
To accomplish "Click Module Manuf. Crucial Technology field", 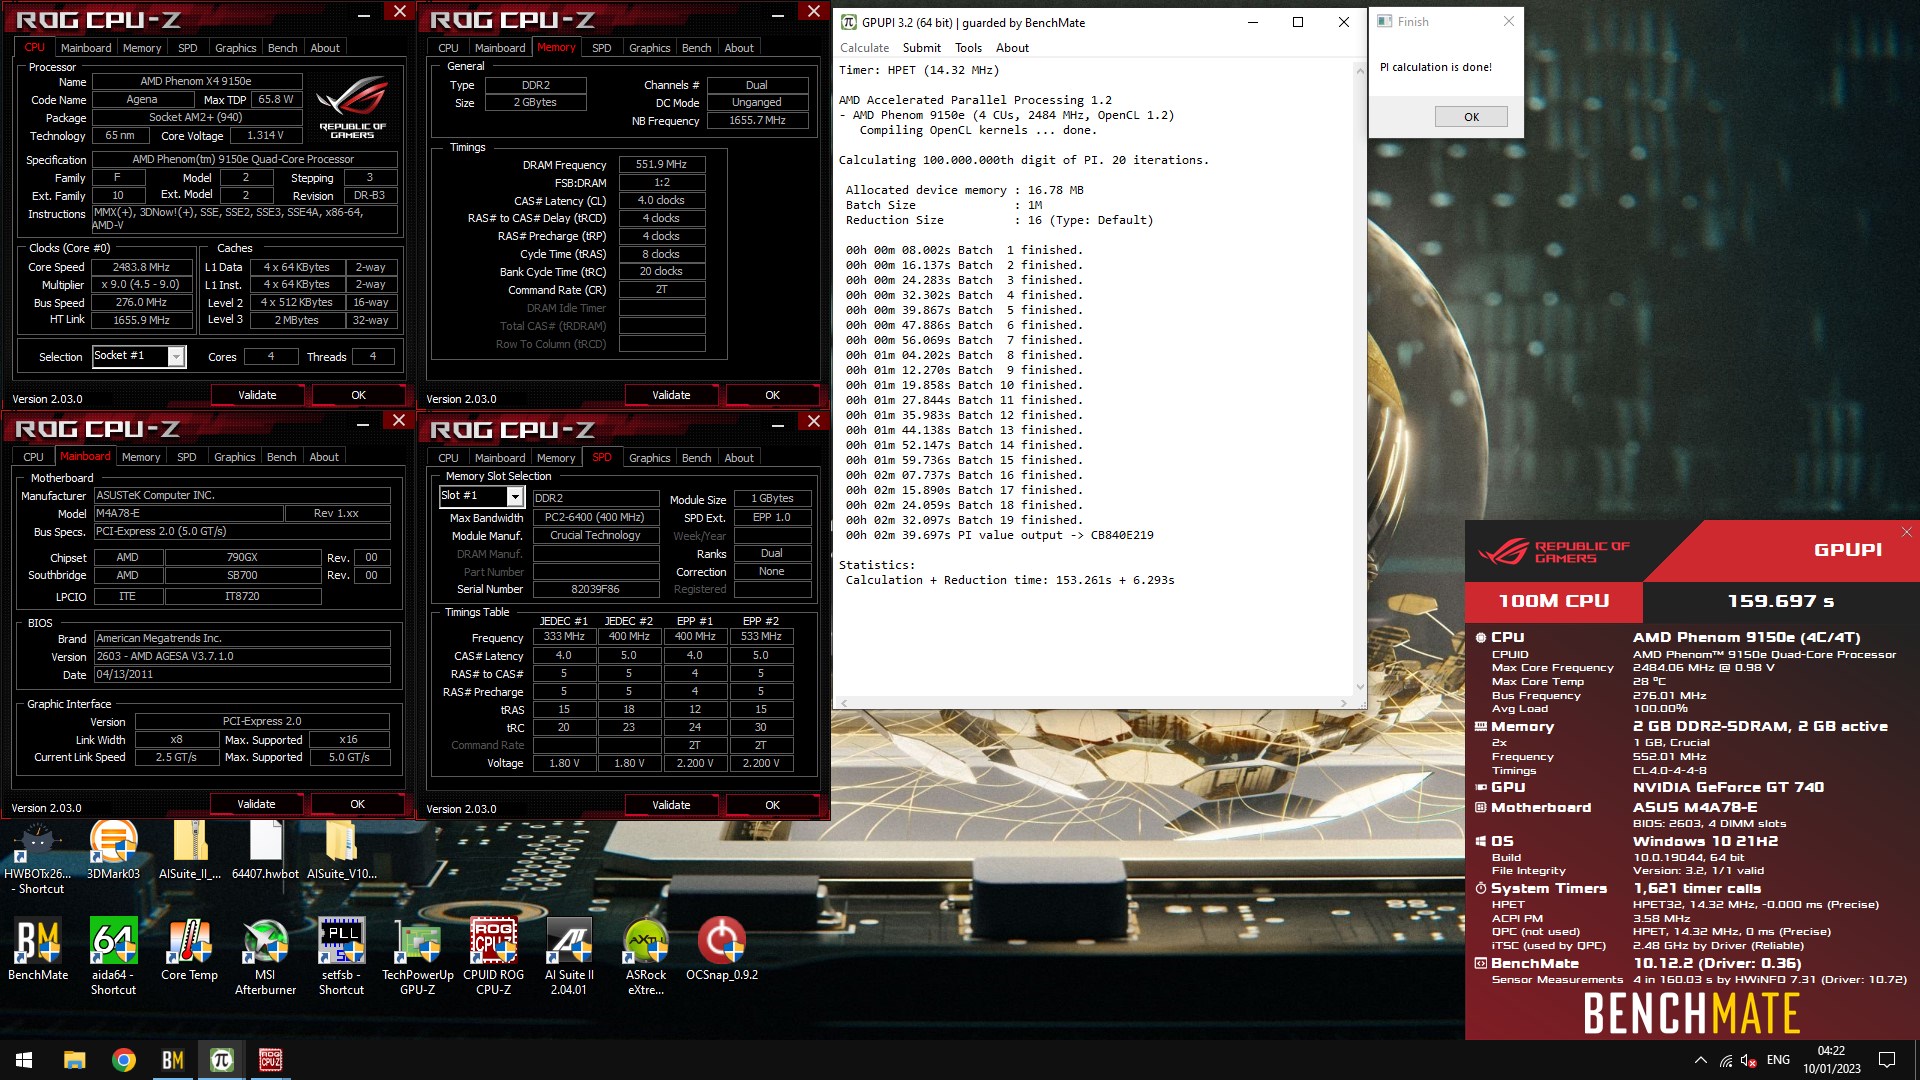I will click(595, 535).
